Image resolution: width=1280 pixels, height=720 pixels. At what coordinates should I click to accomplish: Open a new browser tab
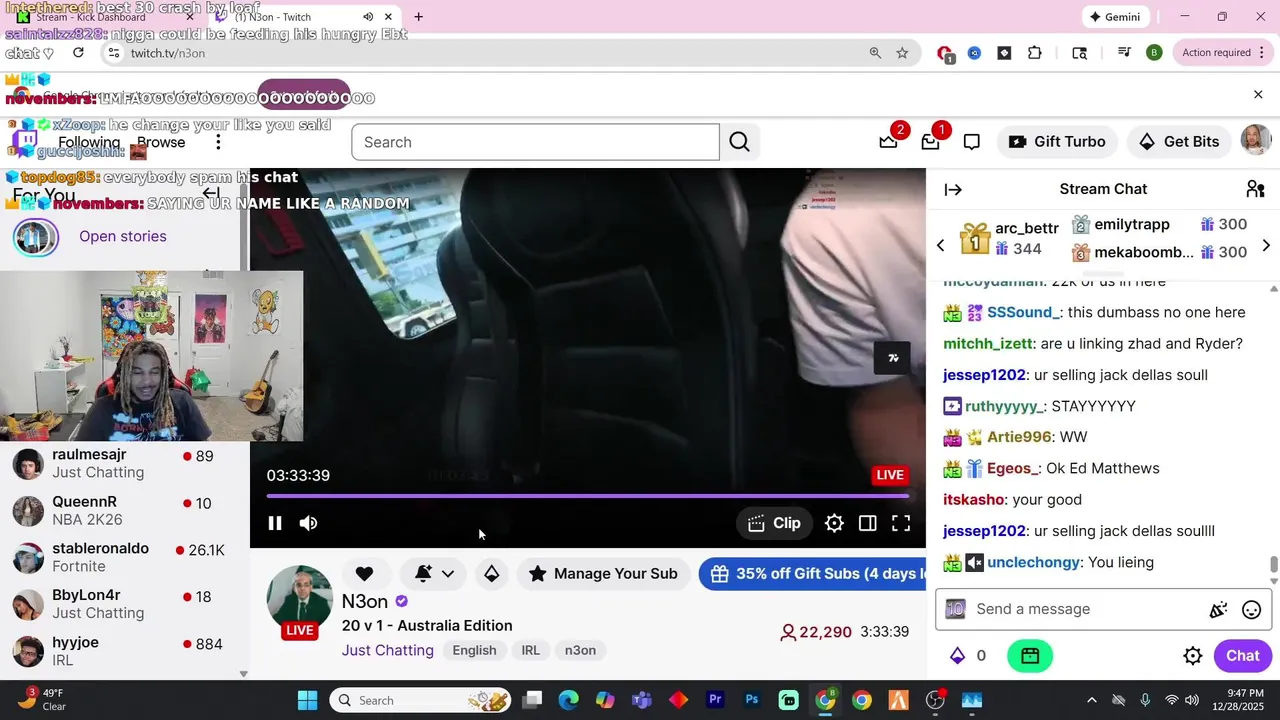click(x=418, y=17)
